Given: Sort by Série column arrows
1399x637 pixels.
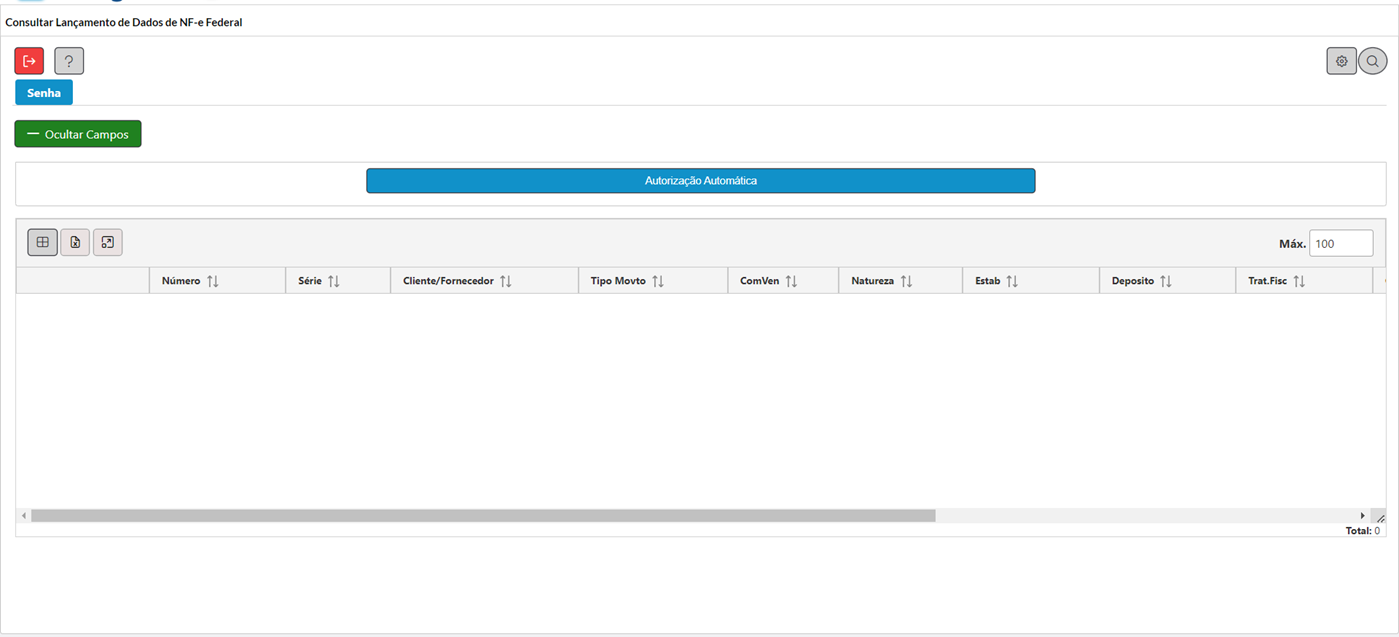Looking at the screenshot, I should point(334,281).
